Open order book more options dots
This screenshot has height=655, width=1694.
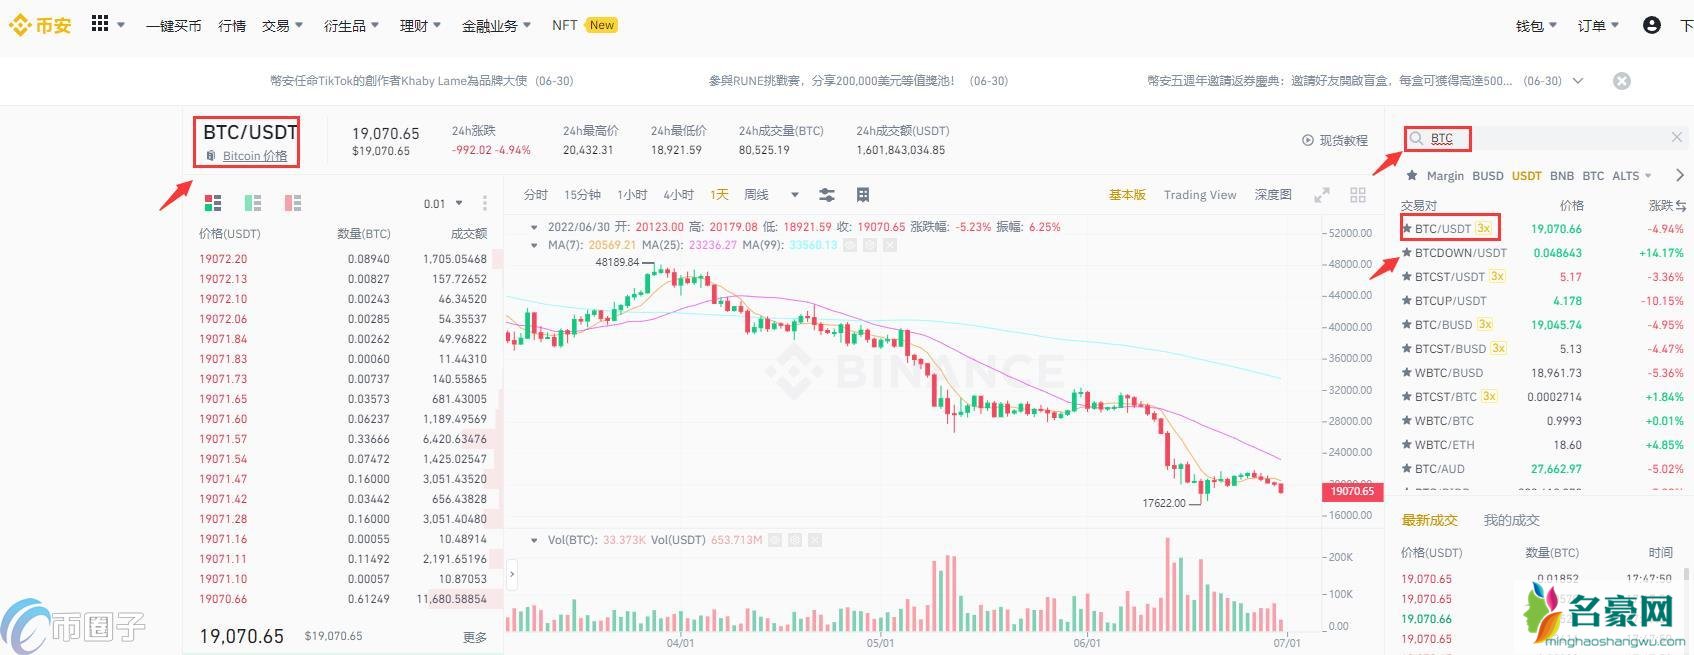coord(485,203)
